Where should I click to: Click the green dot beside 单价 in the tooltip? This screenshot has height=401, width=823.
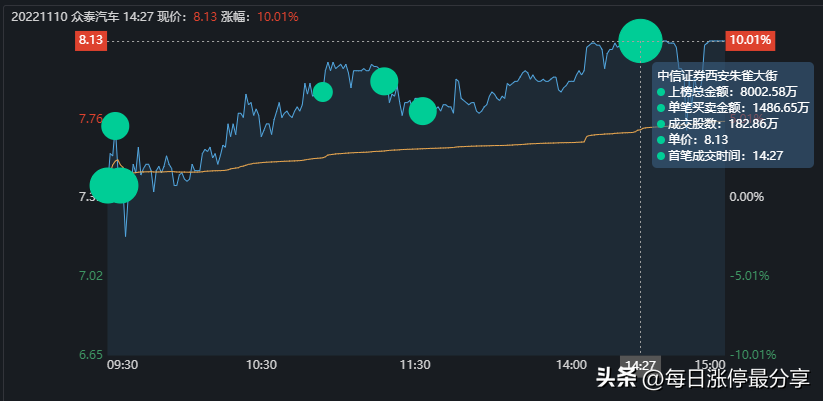pos(660,140)
